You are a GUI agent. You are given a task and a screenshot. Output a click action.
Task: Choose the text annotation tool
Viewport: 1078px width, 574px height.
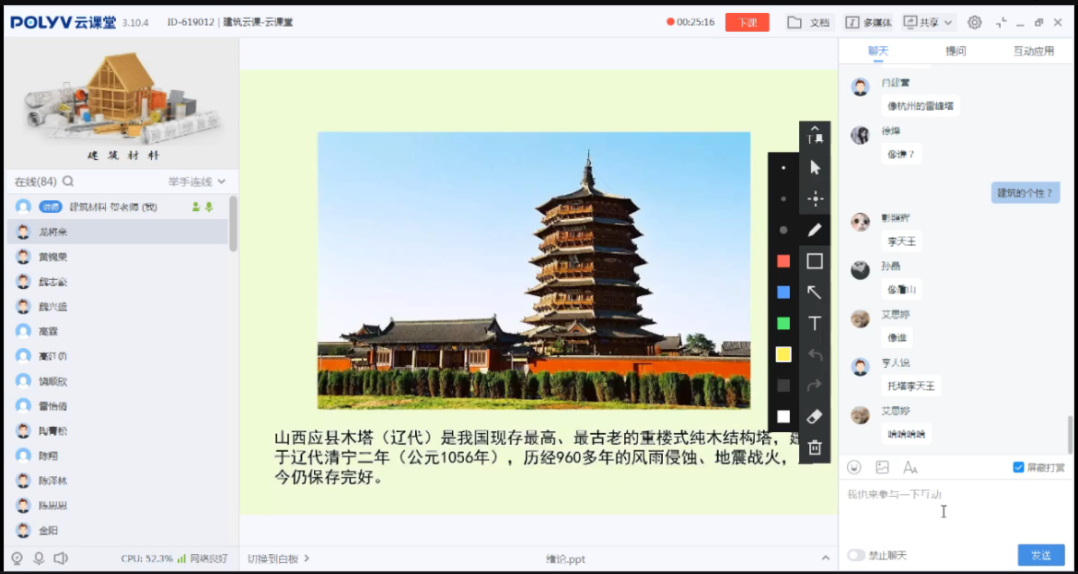[x=815, y=323]
